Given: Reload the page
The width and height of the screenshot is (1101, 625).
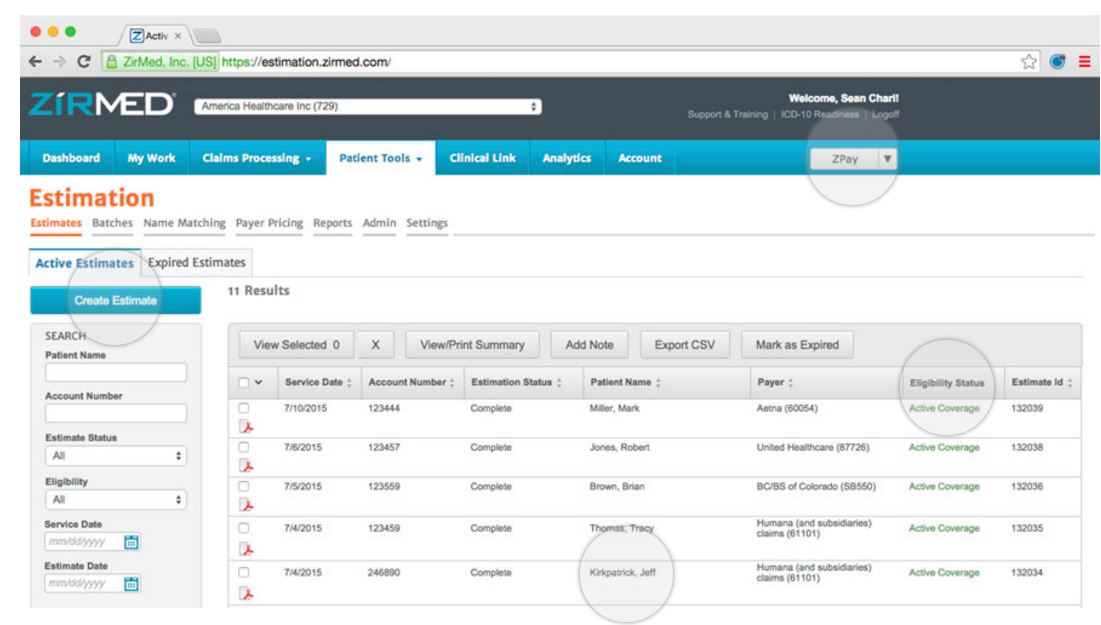Looking at the screenshot, I should click(84, 62).
